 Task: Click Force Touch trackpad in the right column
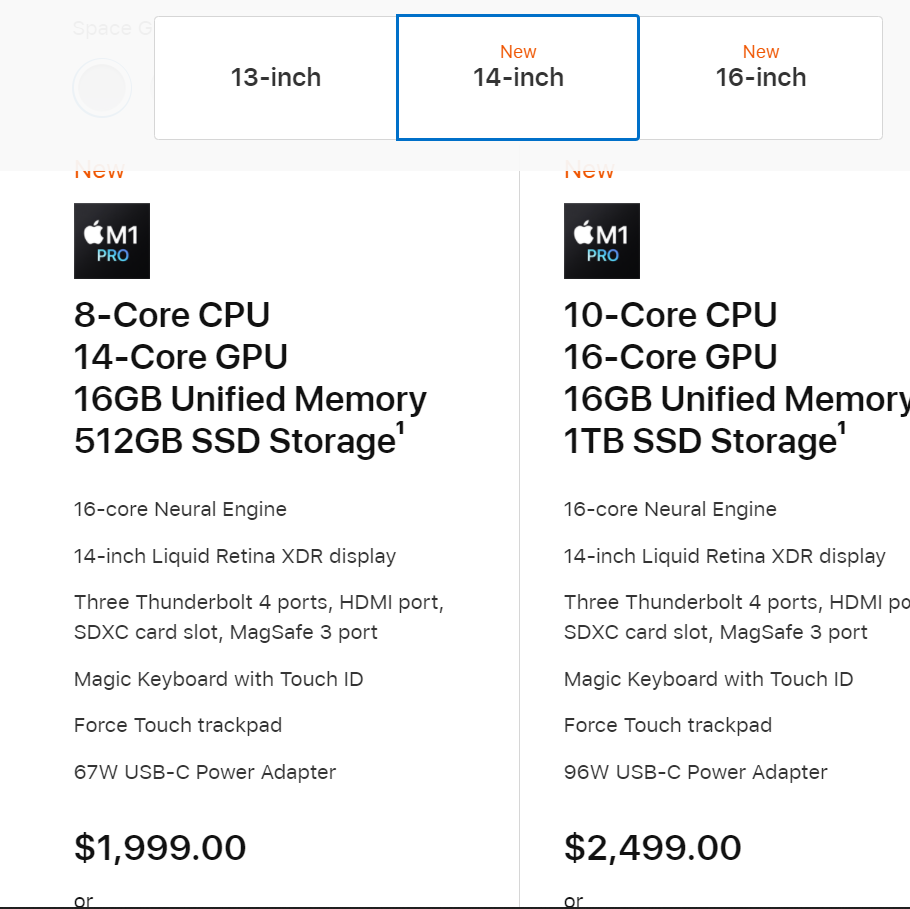point(668,725)
